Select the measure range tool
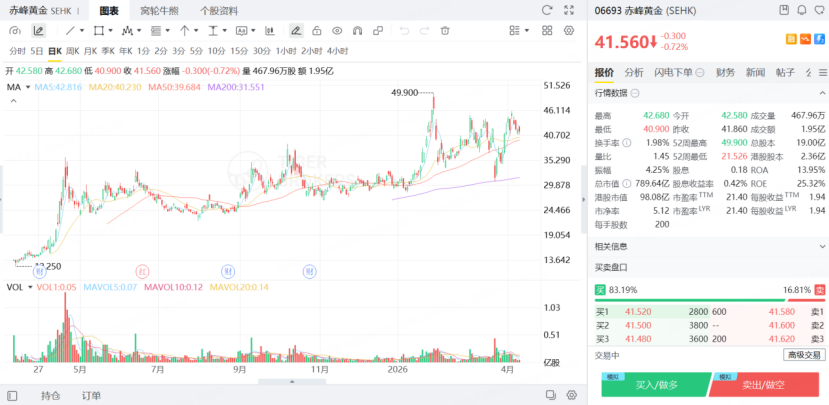 (x=213, y=31)
